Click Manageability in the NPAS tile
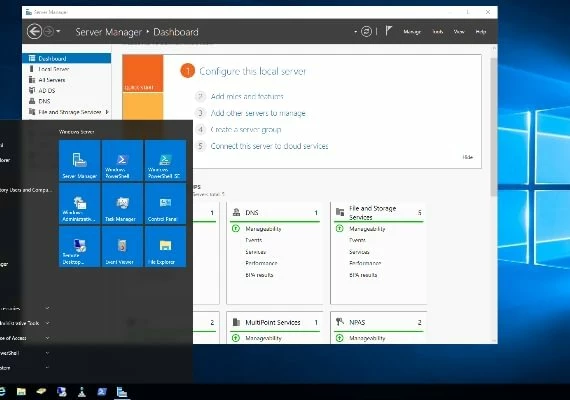This screenshot has width=570, height=400. (x=367, y=339)
